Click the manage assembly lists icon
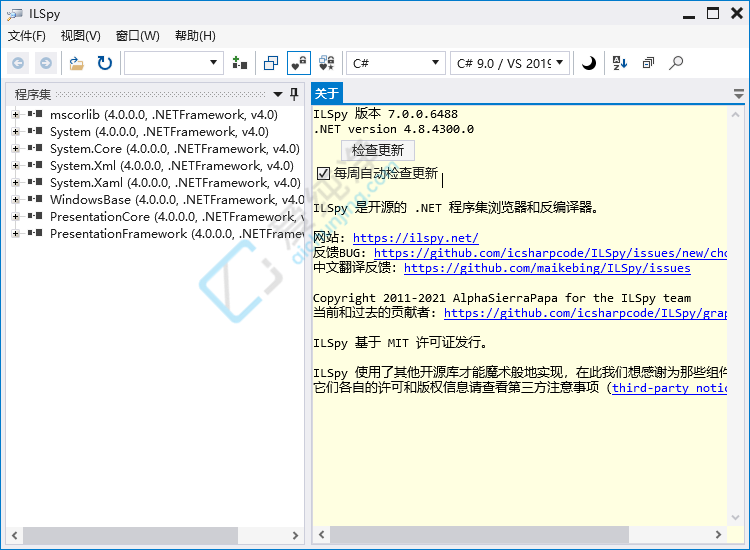The width and height of the screenshot is (750, 550). (240, 63)
